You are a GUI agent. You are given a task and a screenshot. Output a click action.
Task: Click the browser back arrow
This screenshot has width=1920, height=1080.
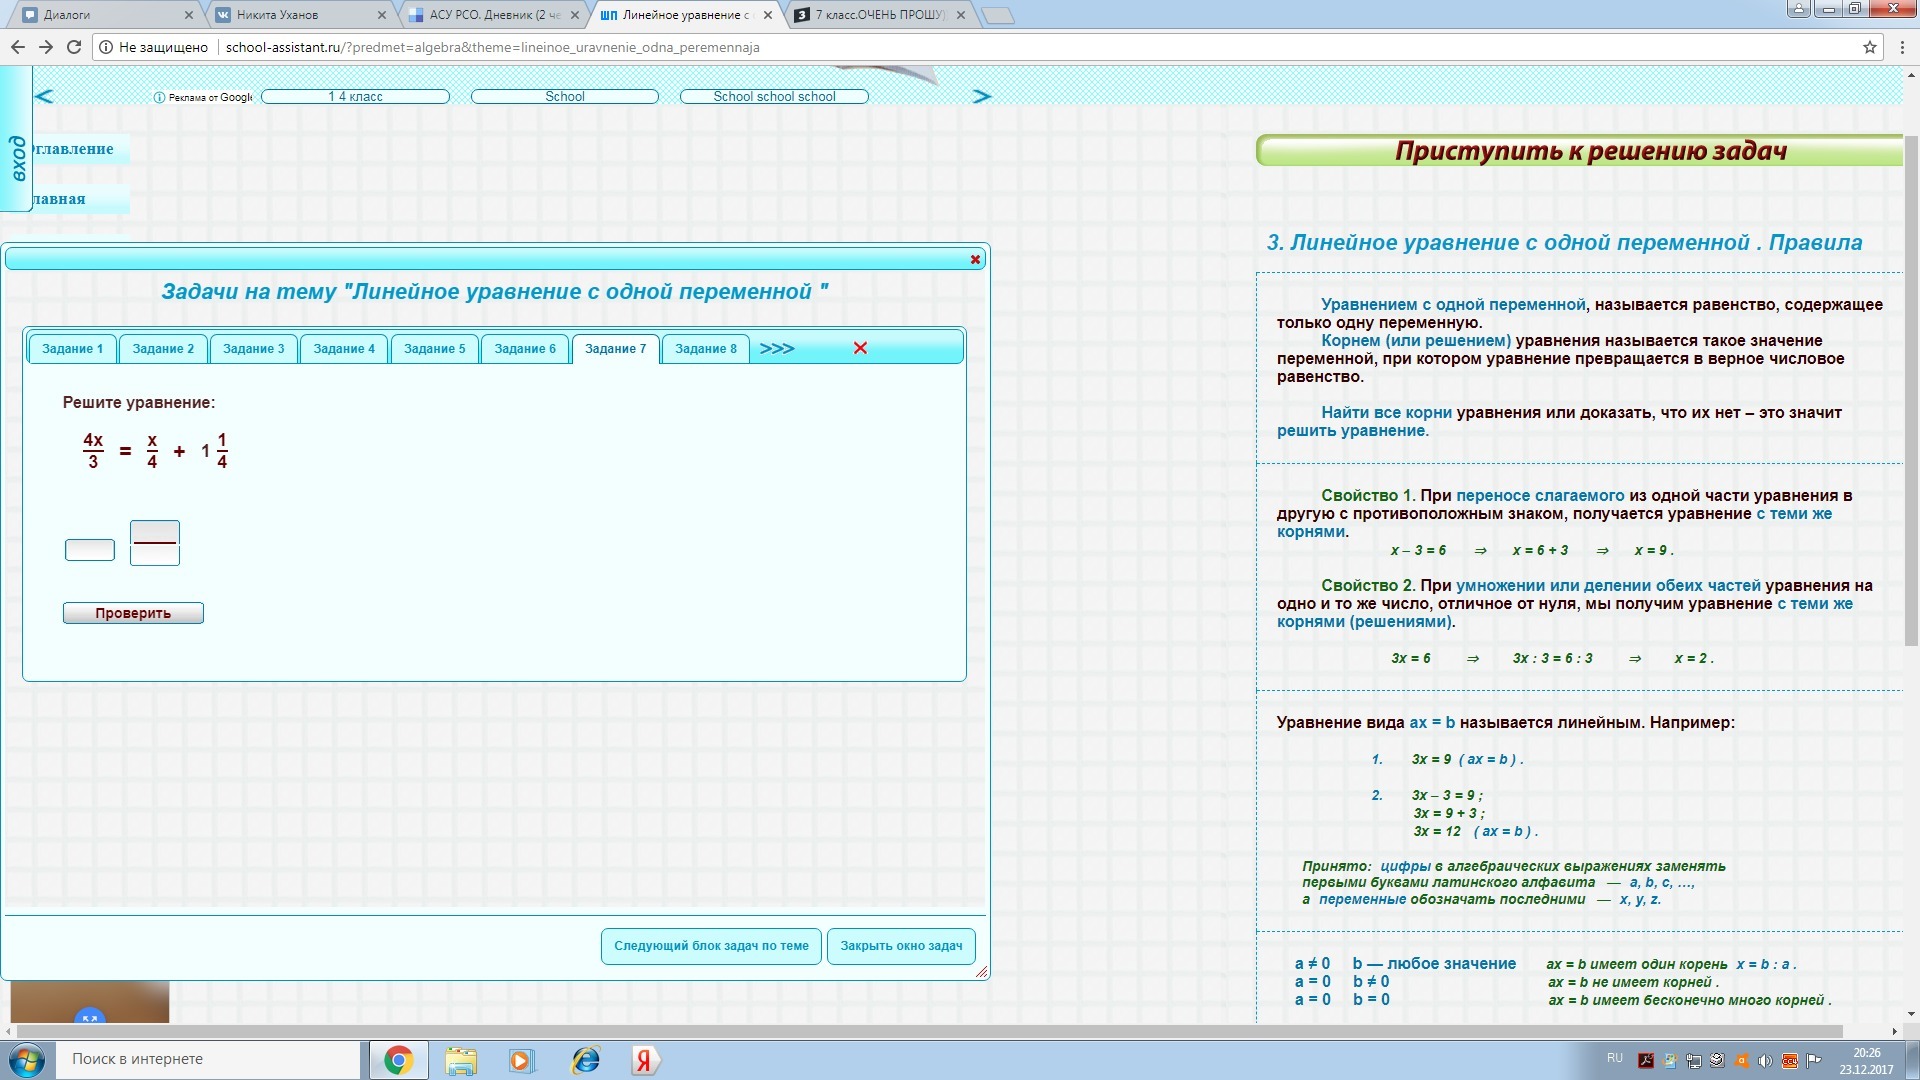[17, 47]
